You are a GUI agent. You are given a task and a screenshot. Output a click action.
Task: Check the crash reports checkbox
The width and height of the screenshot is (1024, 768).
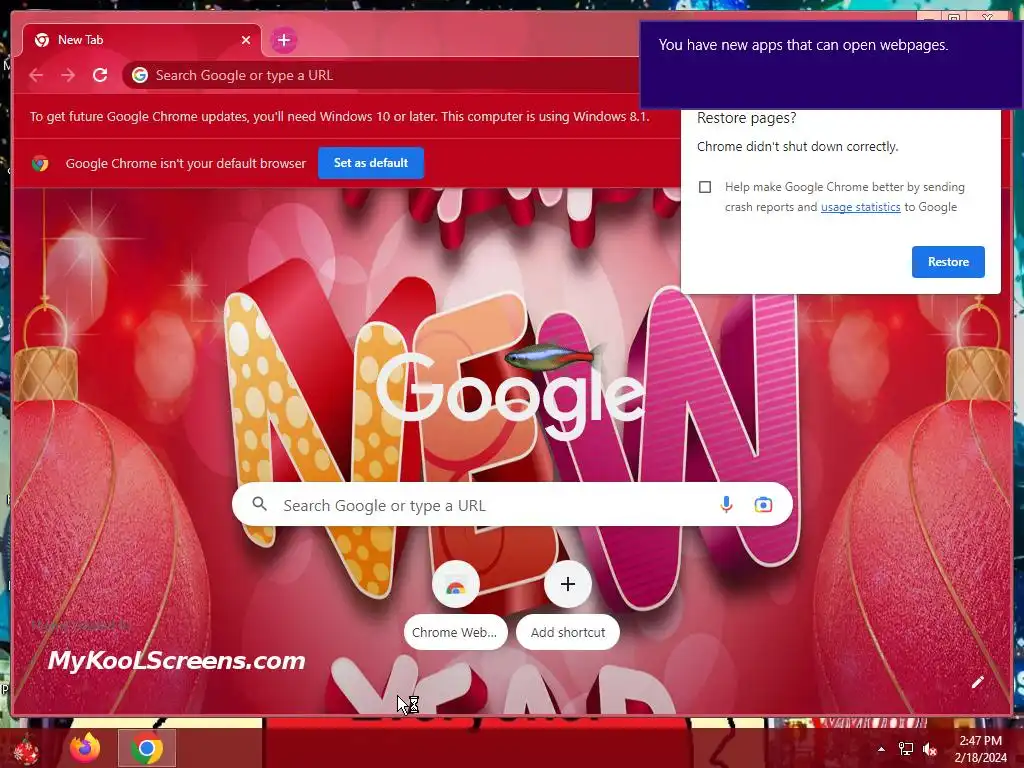pyautogui.click(x=705, y=187)
